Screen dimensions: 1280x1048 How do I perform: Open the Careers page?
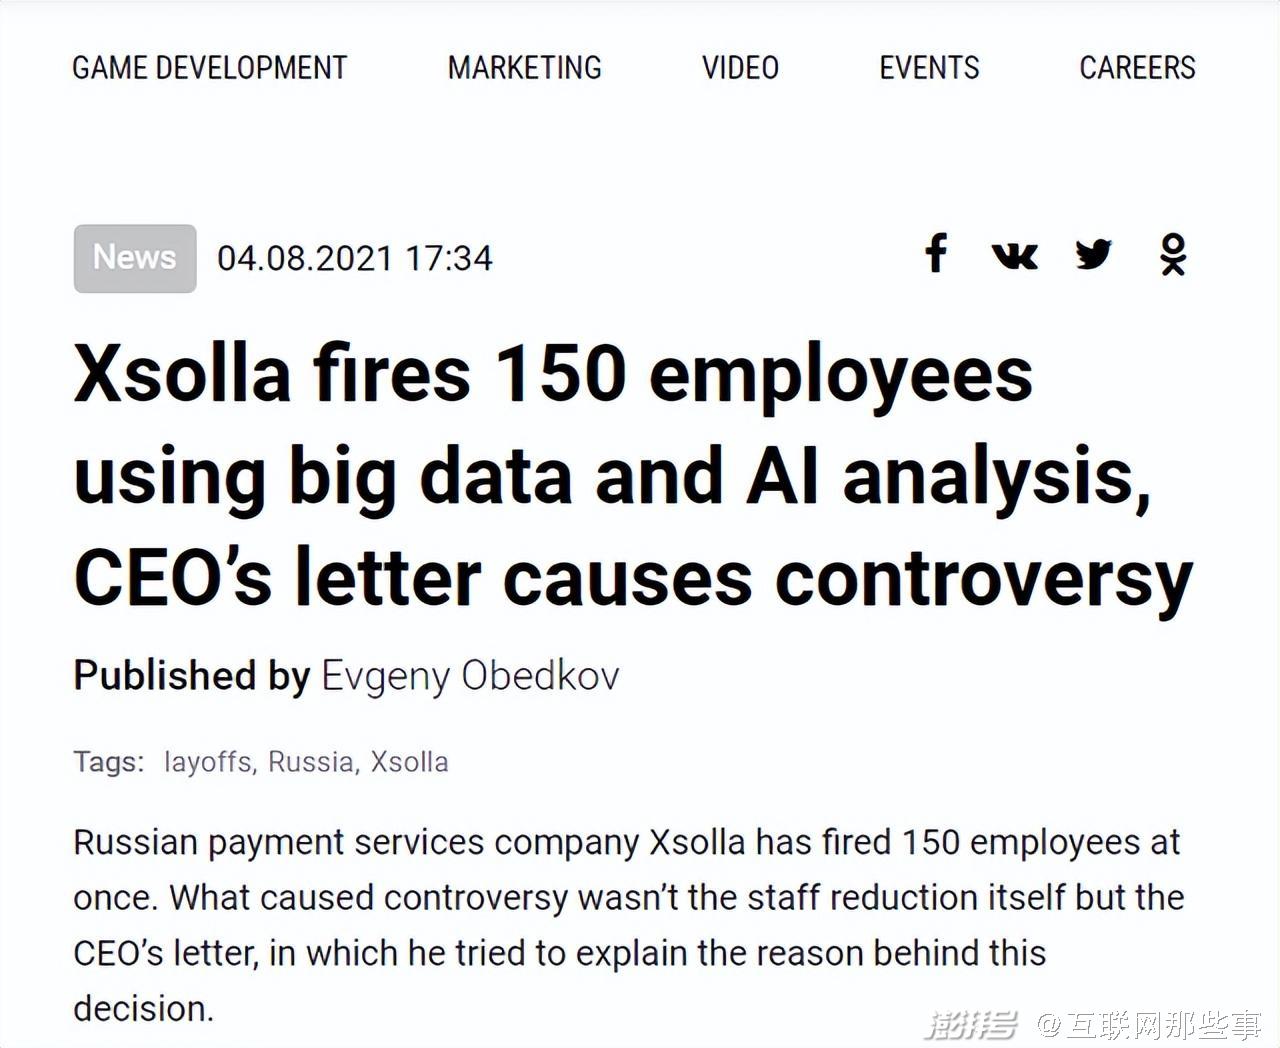(1137, 68)
